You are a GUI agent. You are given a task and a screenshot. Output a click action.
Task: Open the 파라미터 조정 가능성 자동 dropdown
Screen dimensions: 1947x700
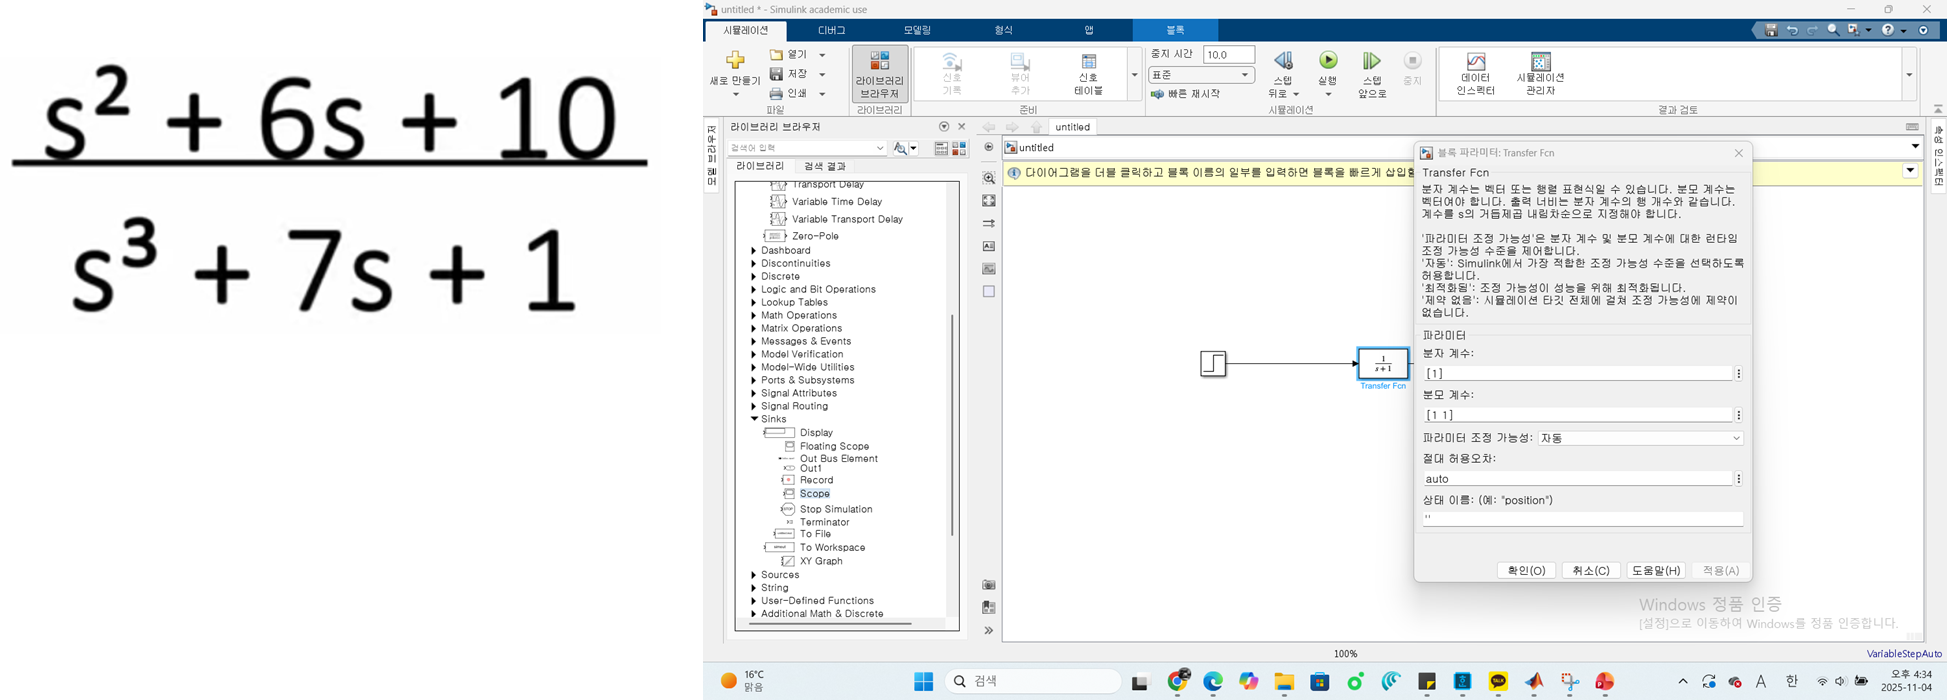[1641, 438]
